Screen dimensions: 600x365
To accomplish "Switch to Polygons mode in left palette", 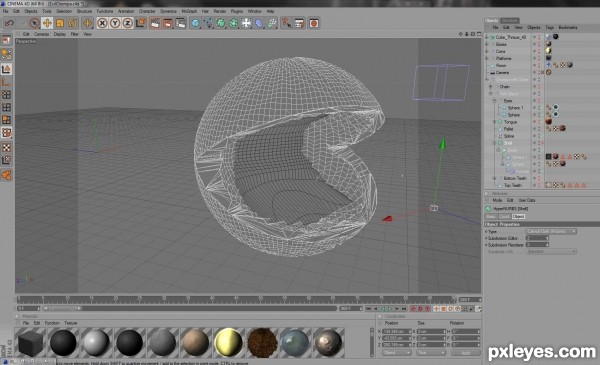I will pyautogui.click(x=7, y=120).
